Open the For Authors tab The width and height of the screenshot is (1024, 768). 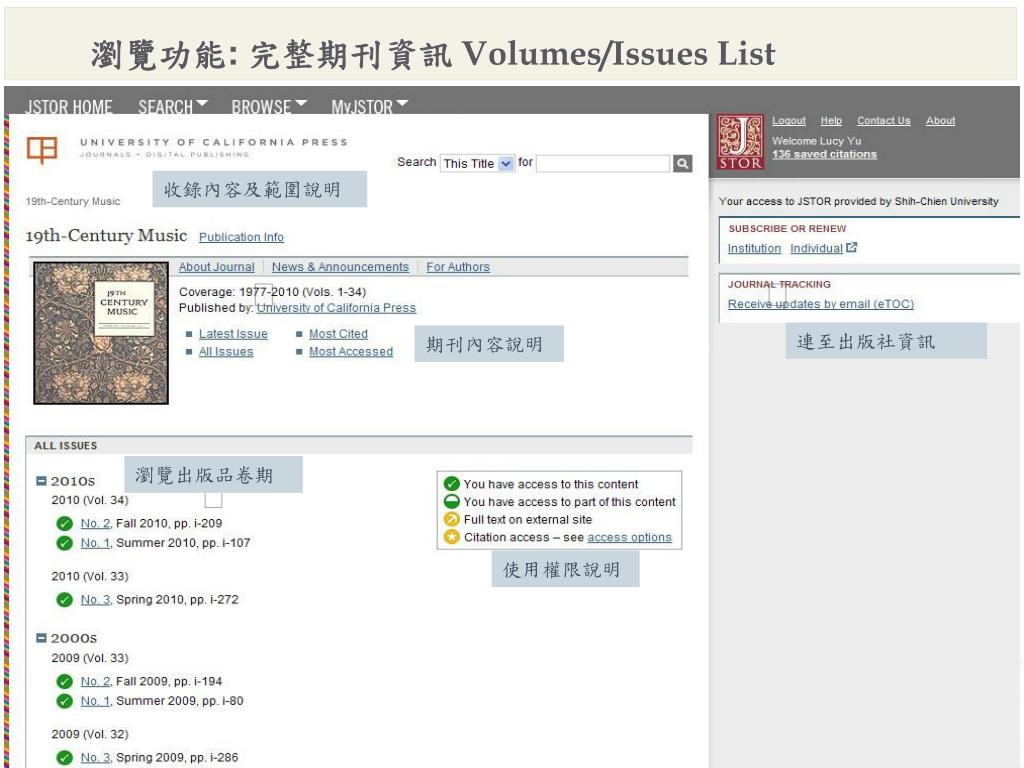click(x=458, y=266)
